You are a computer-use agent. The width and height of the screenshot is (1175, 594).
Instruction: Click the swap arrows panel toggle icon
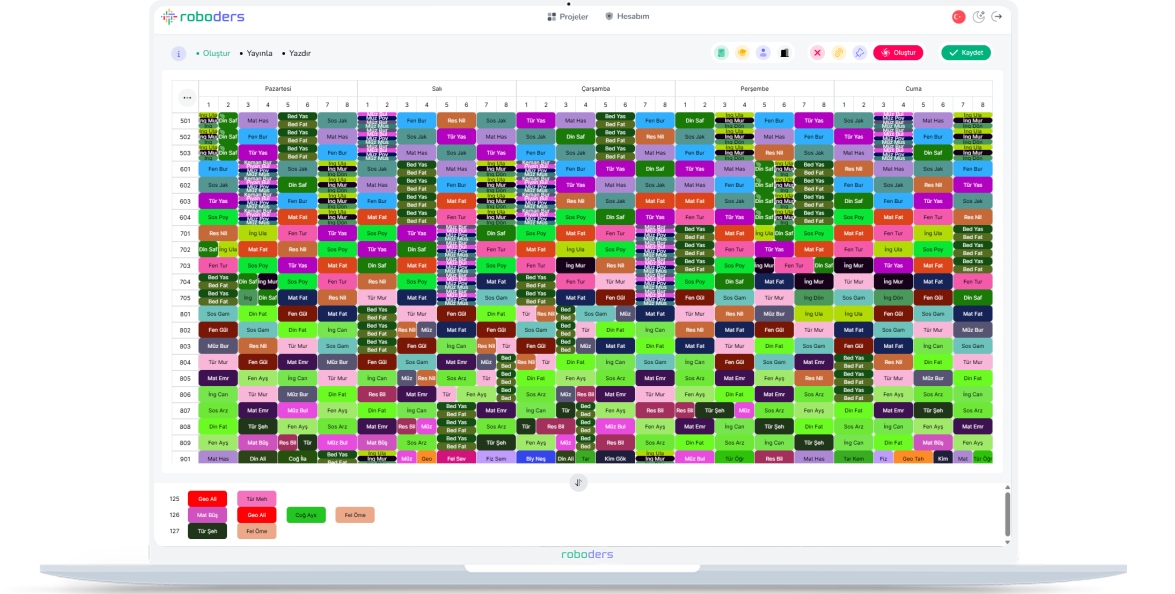click(x=578, y=483)
